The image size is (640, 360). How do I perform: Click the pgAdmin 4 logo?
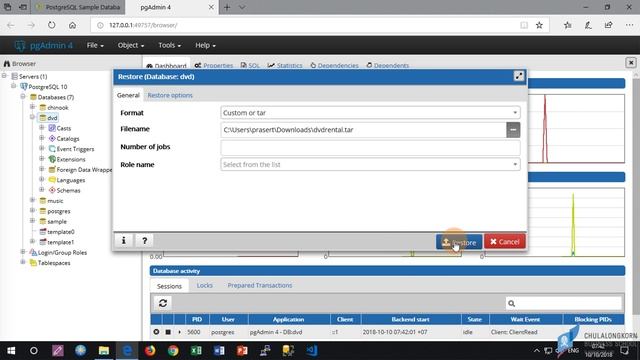point(43,45)
